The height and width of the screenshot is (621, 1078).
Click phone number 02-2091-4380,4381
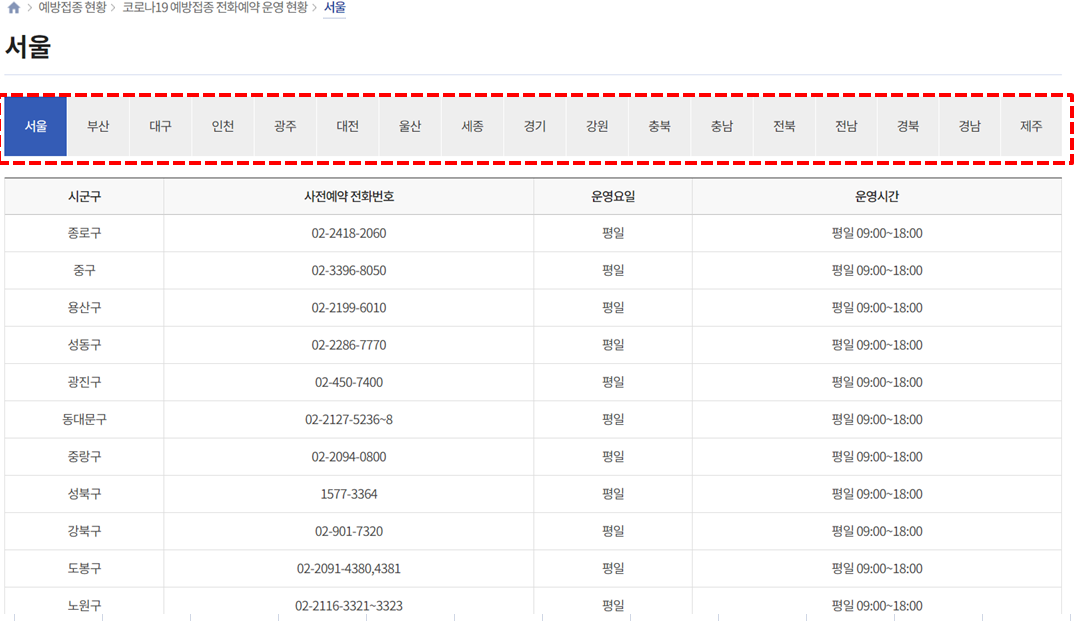(349, 568)
